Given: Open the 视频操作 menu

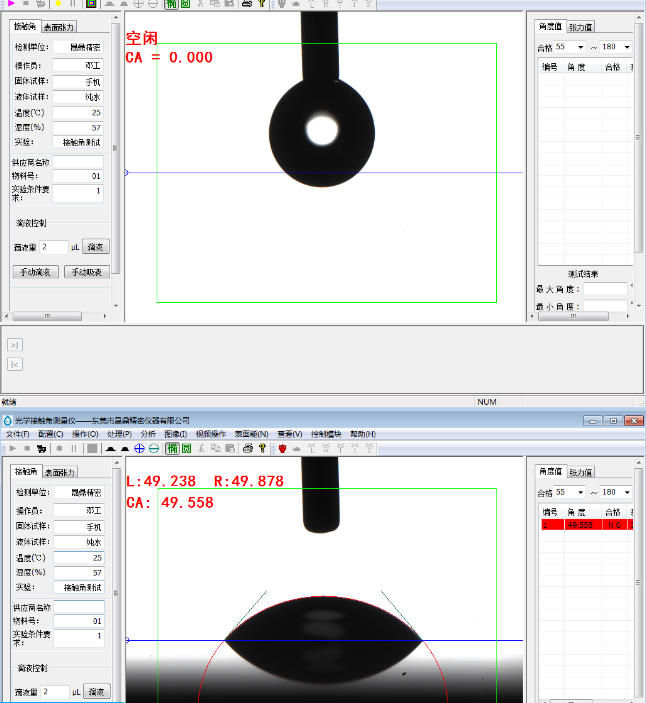Looking at the screenshot, I should (x=211, y=434).
